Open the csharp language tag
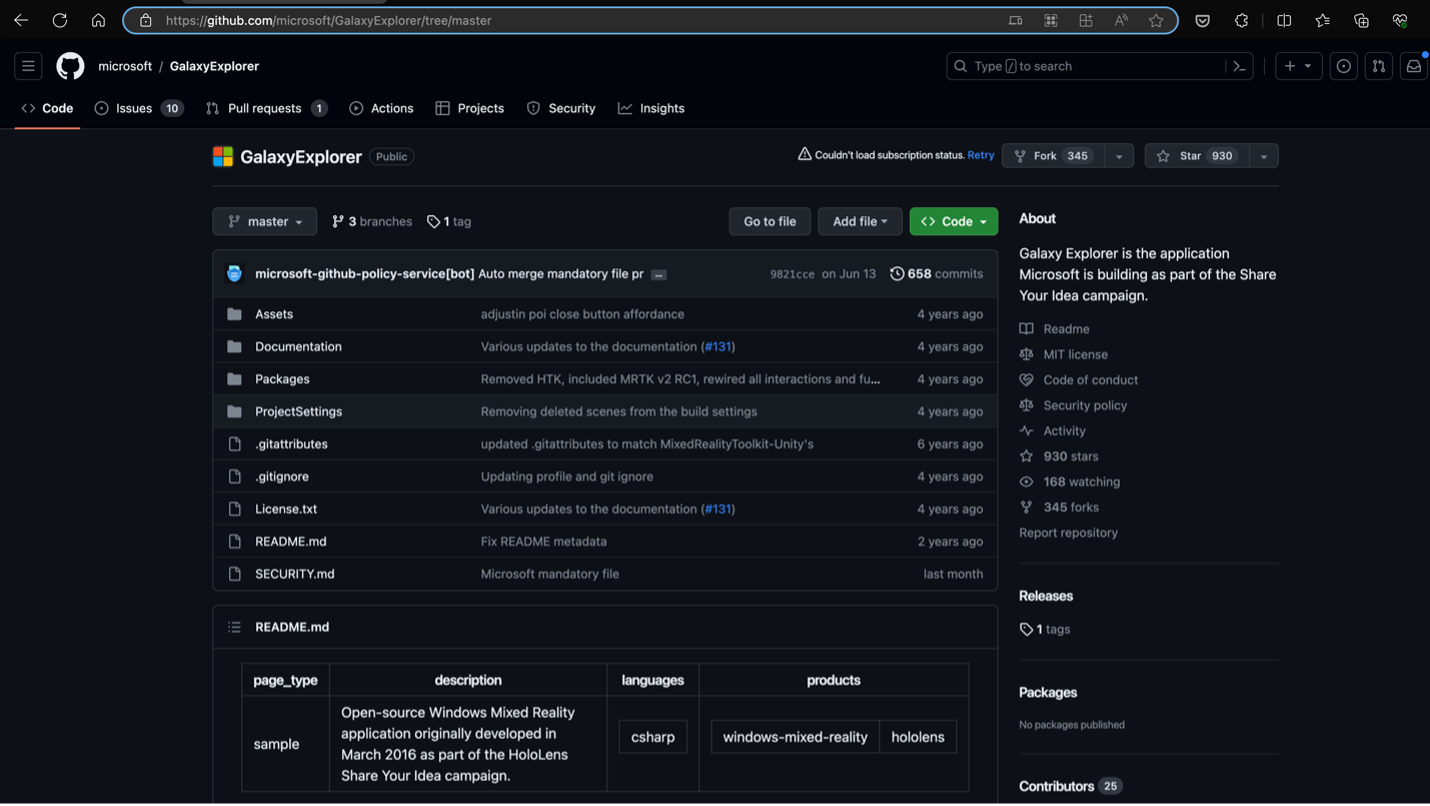 653,737
